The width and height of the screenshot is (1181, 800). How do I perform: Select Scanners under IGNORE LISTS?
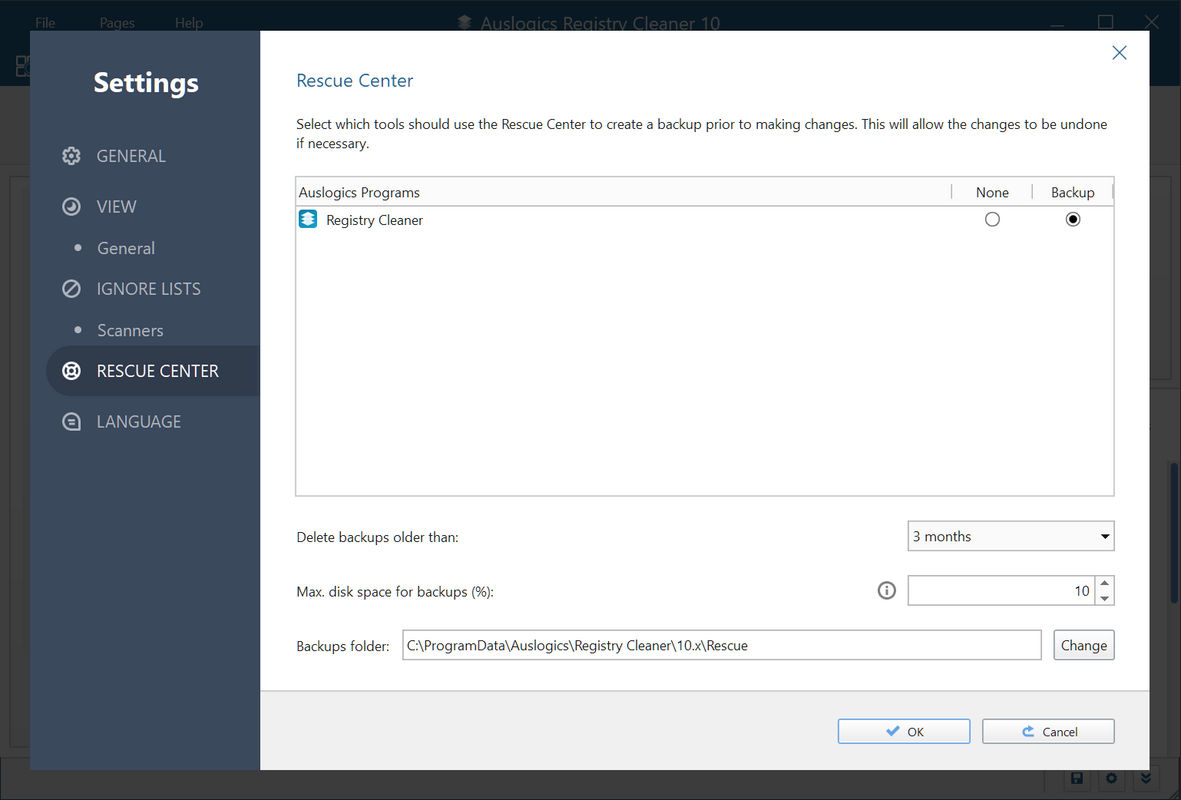(130, 330)
